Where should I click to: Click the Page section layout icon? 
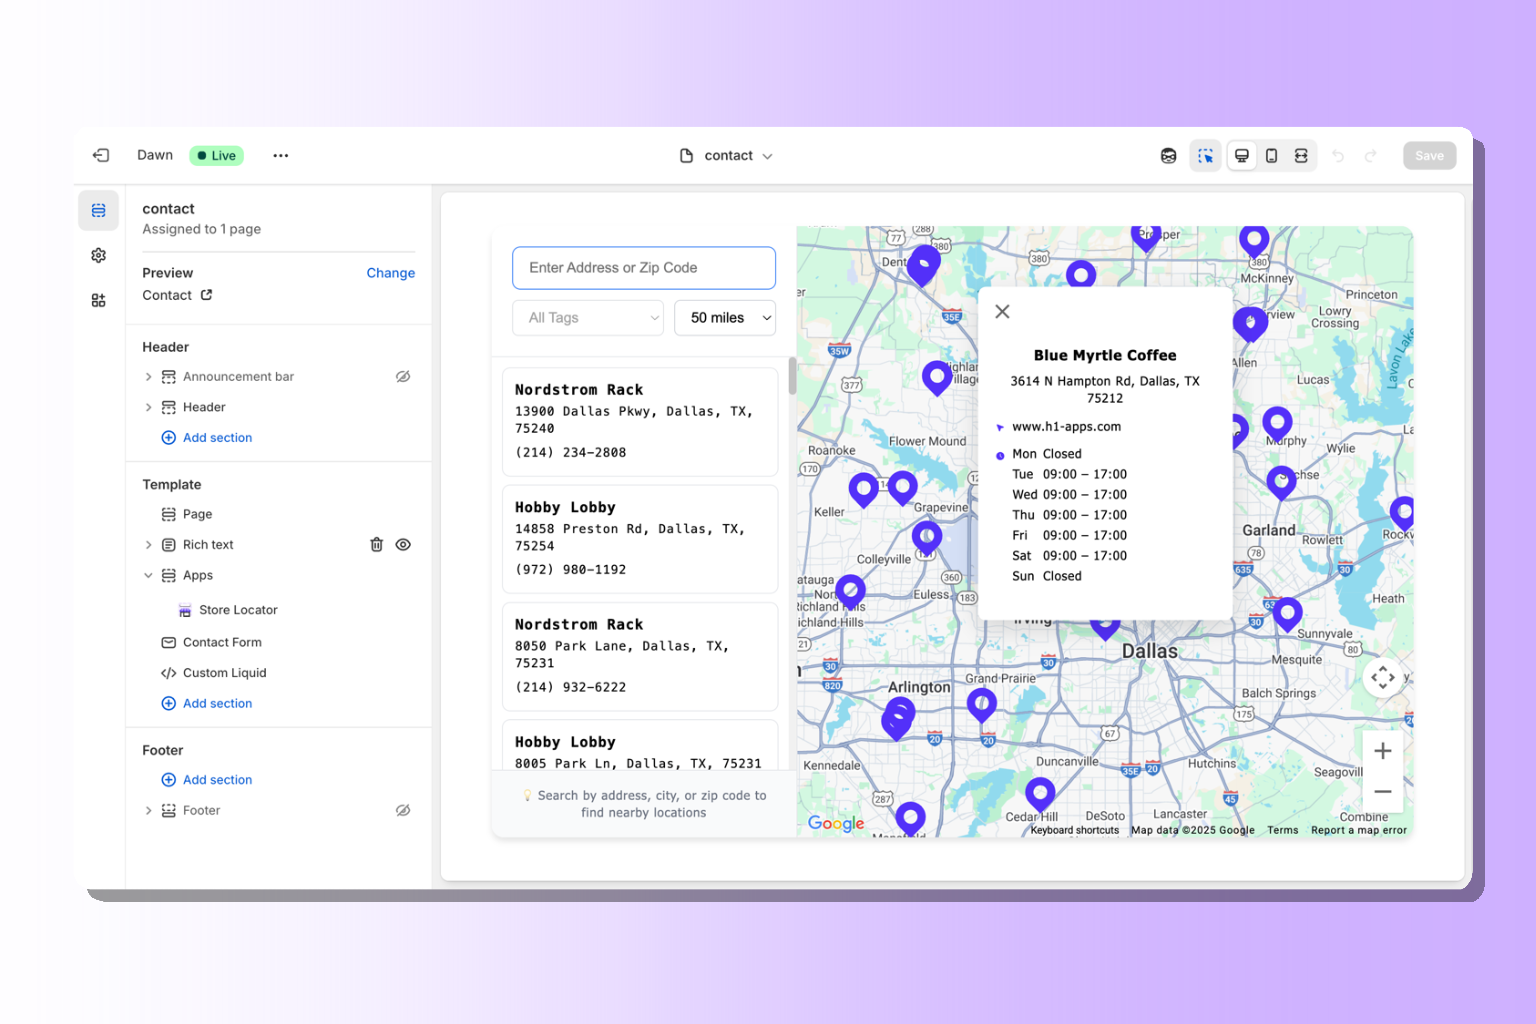pyautogui.click(x=168, y=514)
